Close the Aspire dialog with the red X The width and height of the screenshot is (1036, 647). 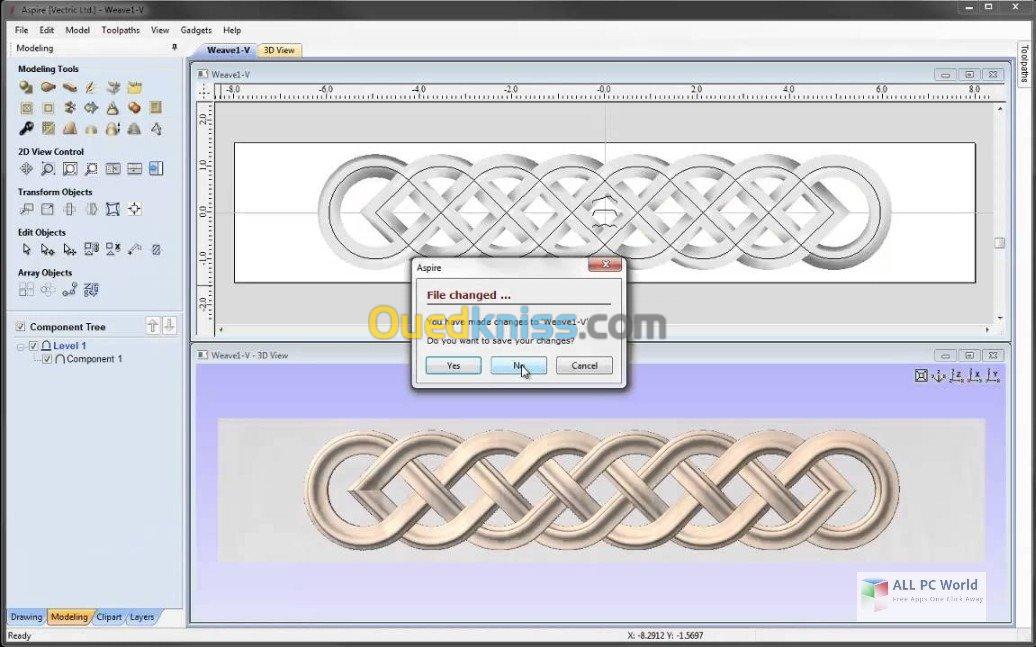[x=605, y=266]
